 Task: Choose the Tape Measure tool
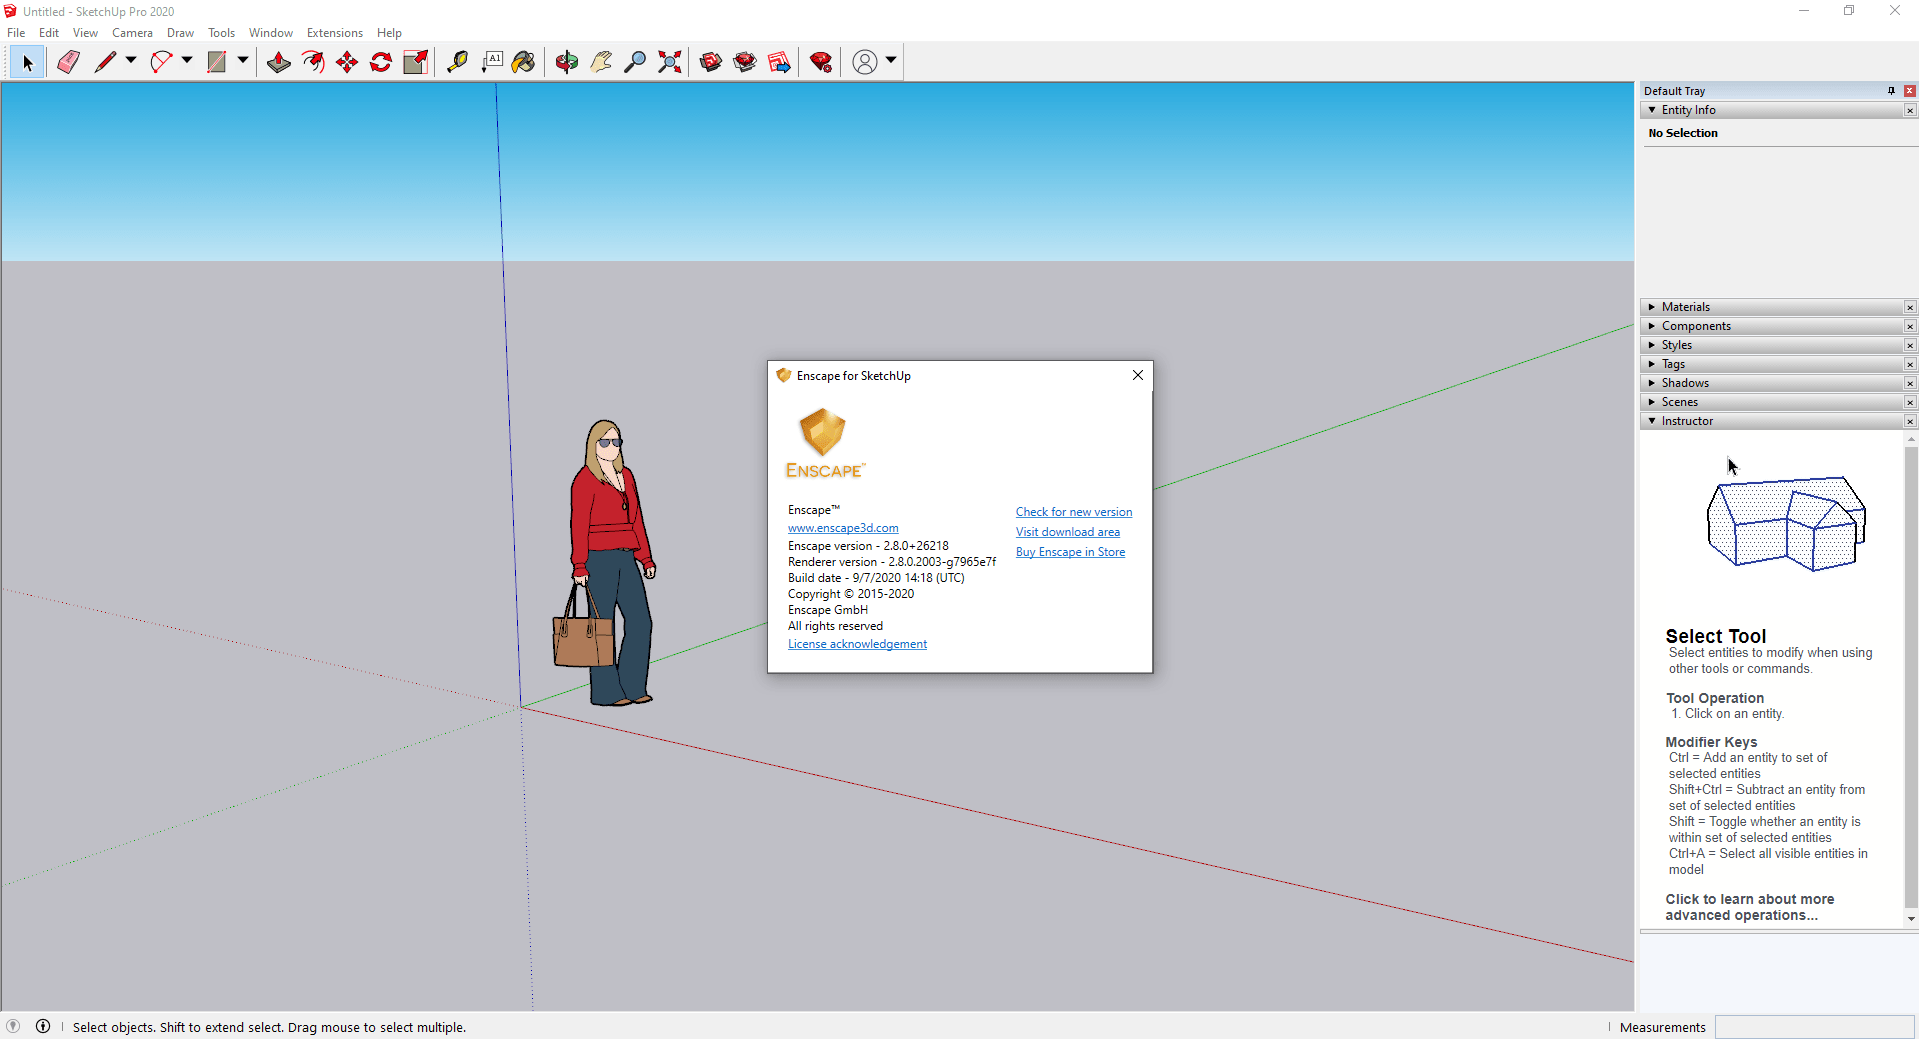[457, 62]
